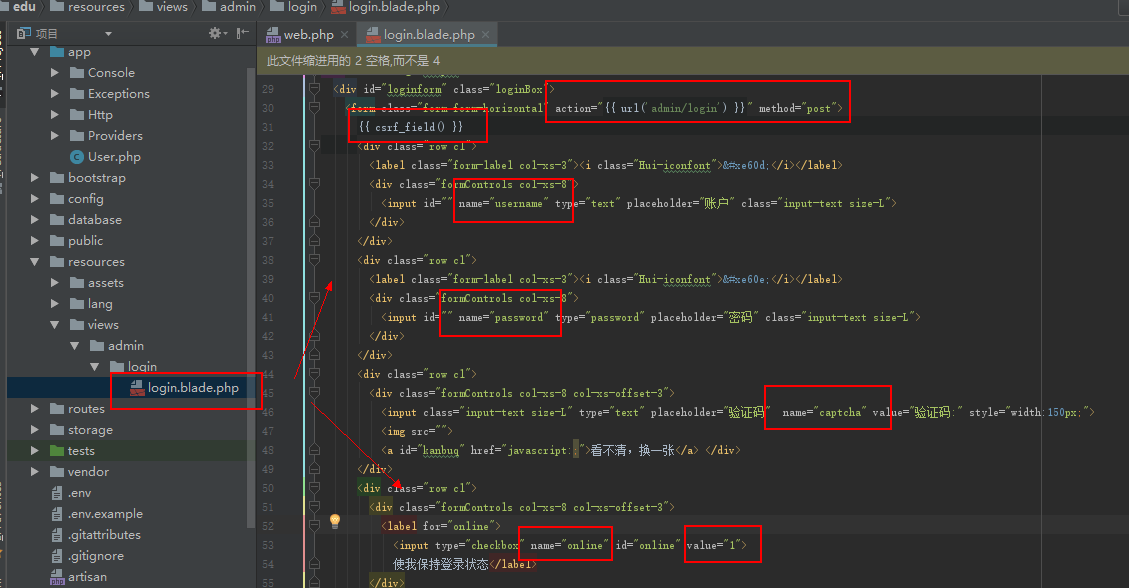The width and height of the screenshot is (1129, 588).
Task: Expand the Http folder
Action: [x=55, y=115]
